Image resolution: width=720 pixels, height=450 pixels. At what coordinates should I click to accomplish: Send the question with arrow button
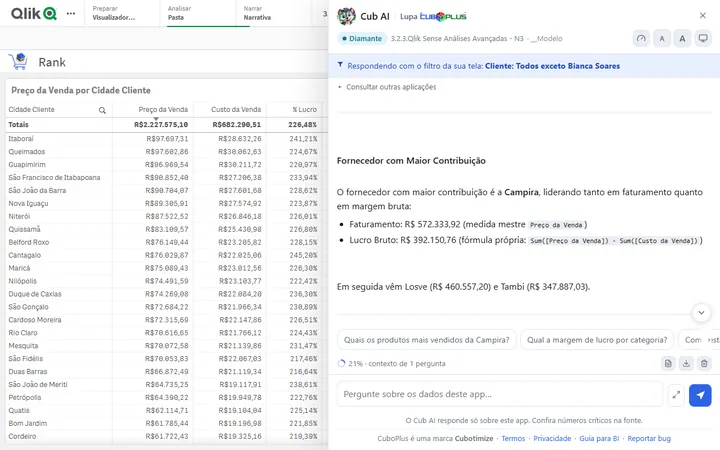(700, 395)
